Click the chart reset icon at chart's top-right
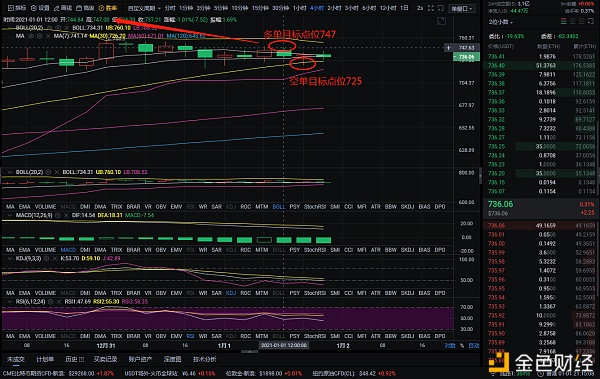Screen dimensions: 600x379 441,21
